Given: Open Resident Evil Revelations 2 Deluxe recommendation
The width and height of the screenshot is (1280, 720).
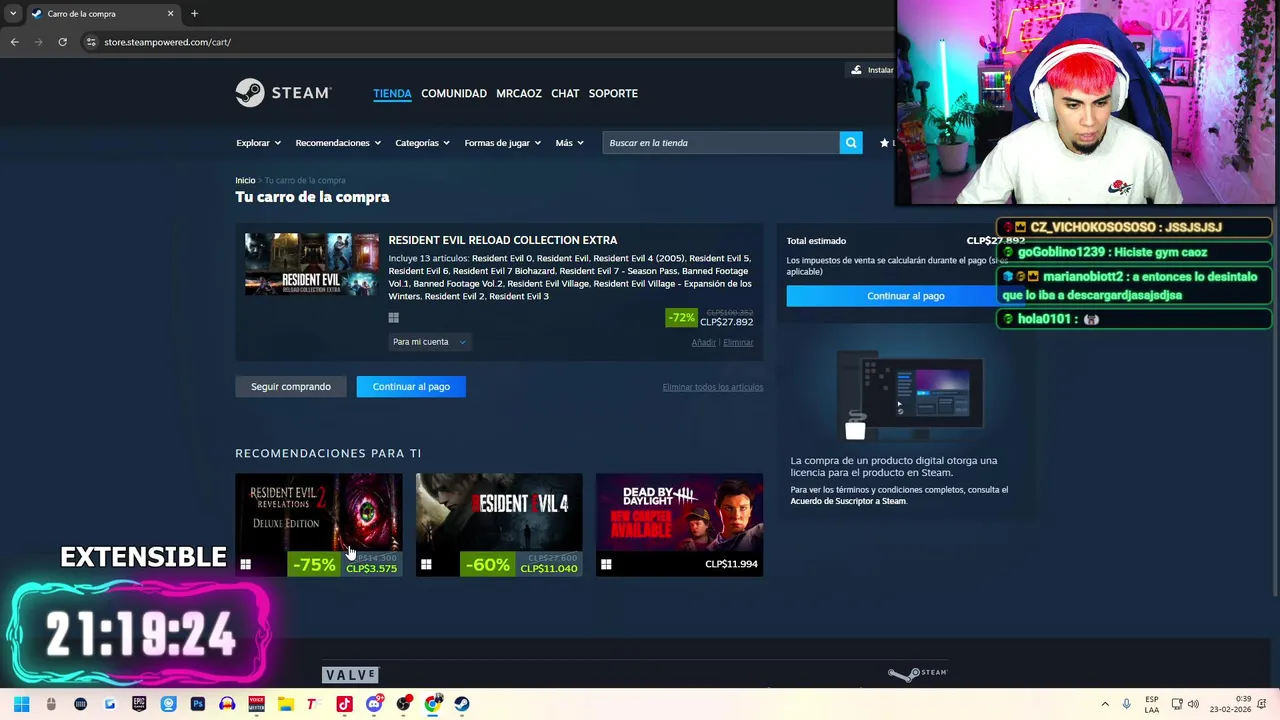Looking at the screenshot, I should 318,525.
